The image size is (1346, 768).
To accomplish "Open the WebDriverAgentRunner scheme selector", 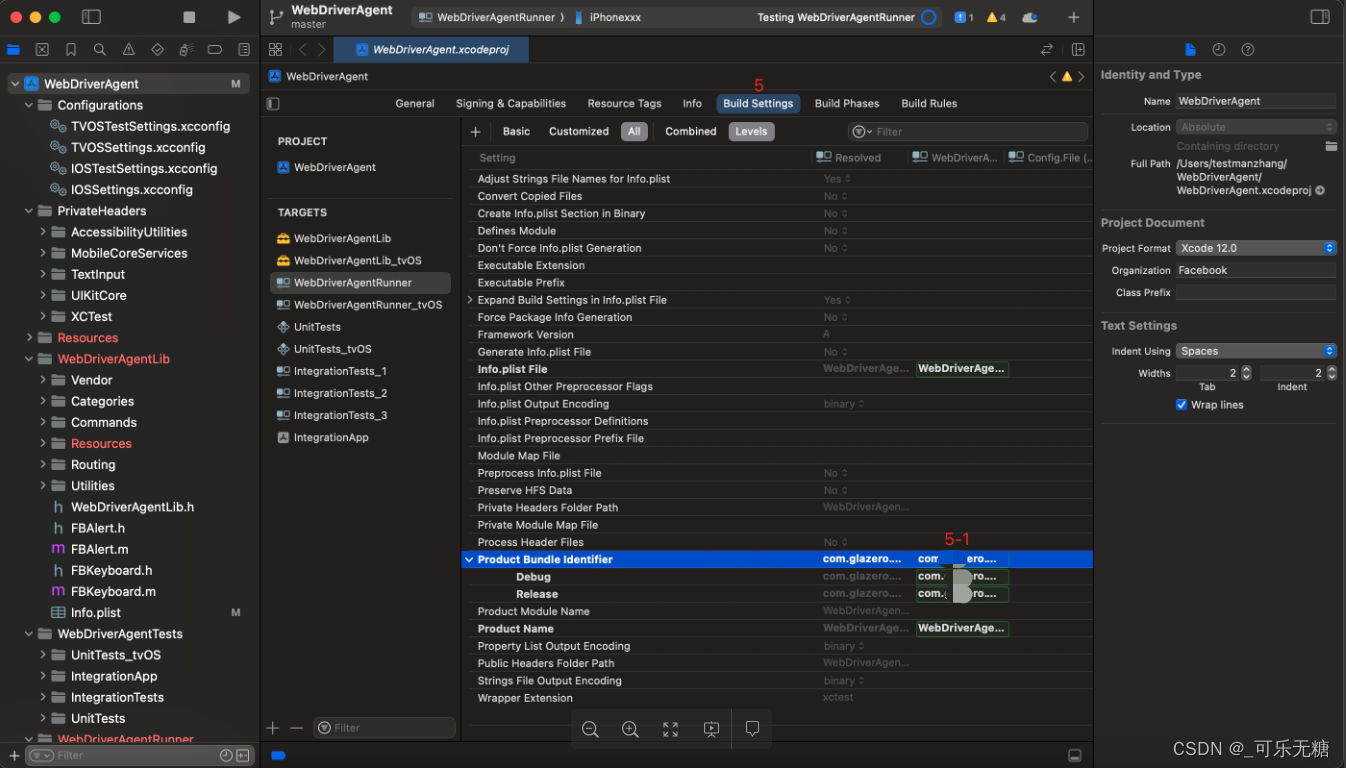I will [x=489, y=17].
